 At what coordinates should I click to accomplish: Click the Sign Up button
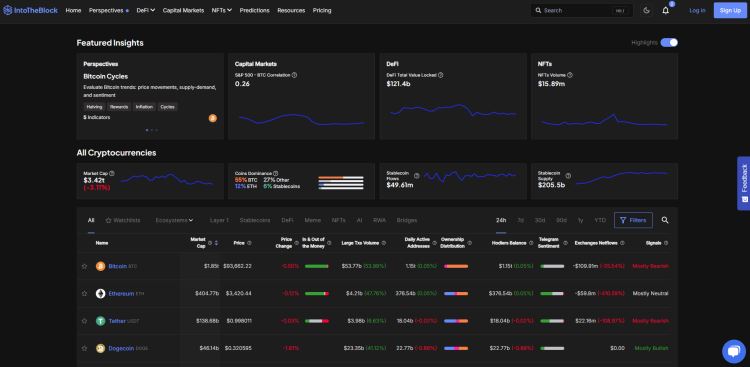(x=730, y=10)
